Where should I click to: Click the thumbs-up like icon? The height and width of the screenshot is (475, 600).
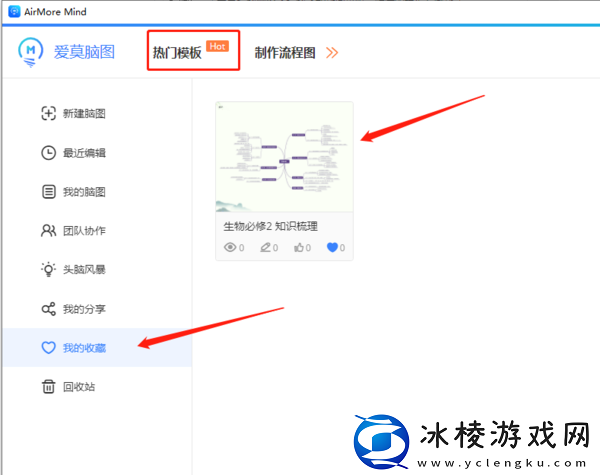(x=299, y=247)
